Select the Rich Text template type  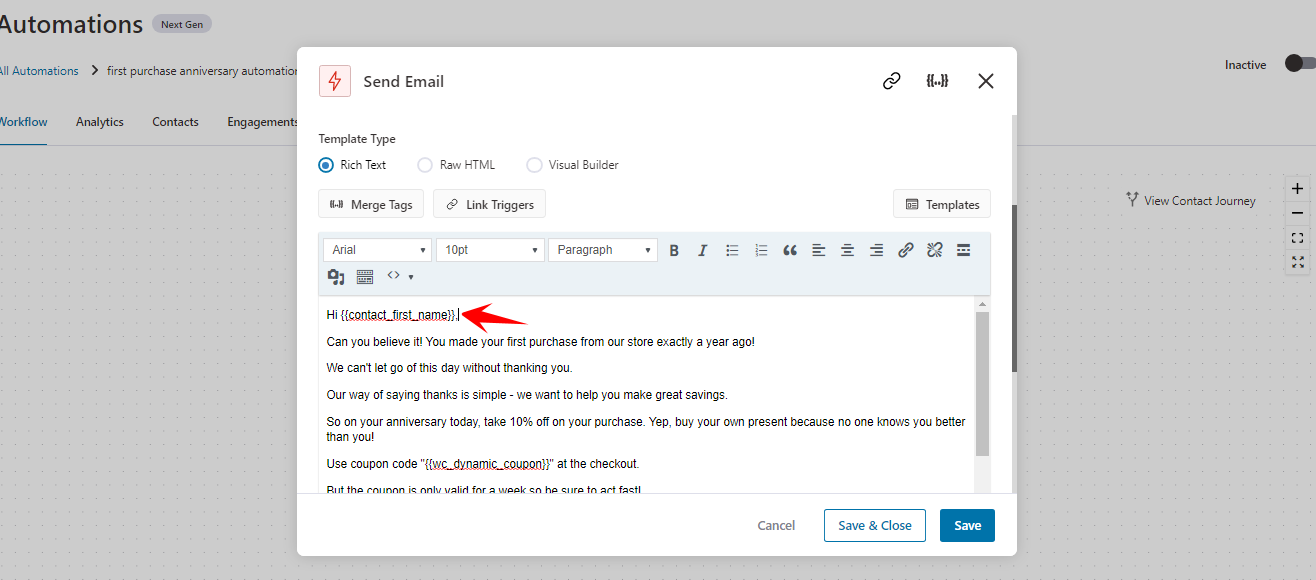click(x=326, y=165)
